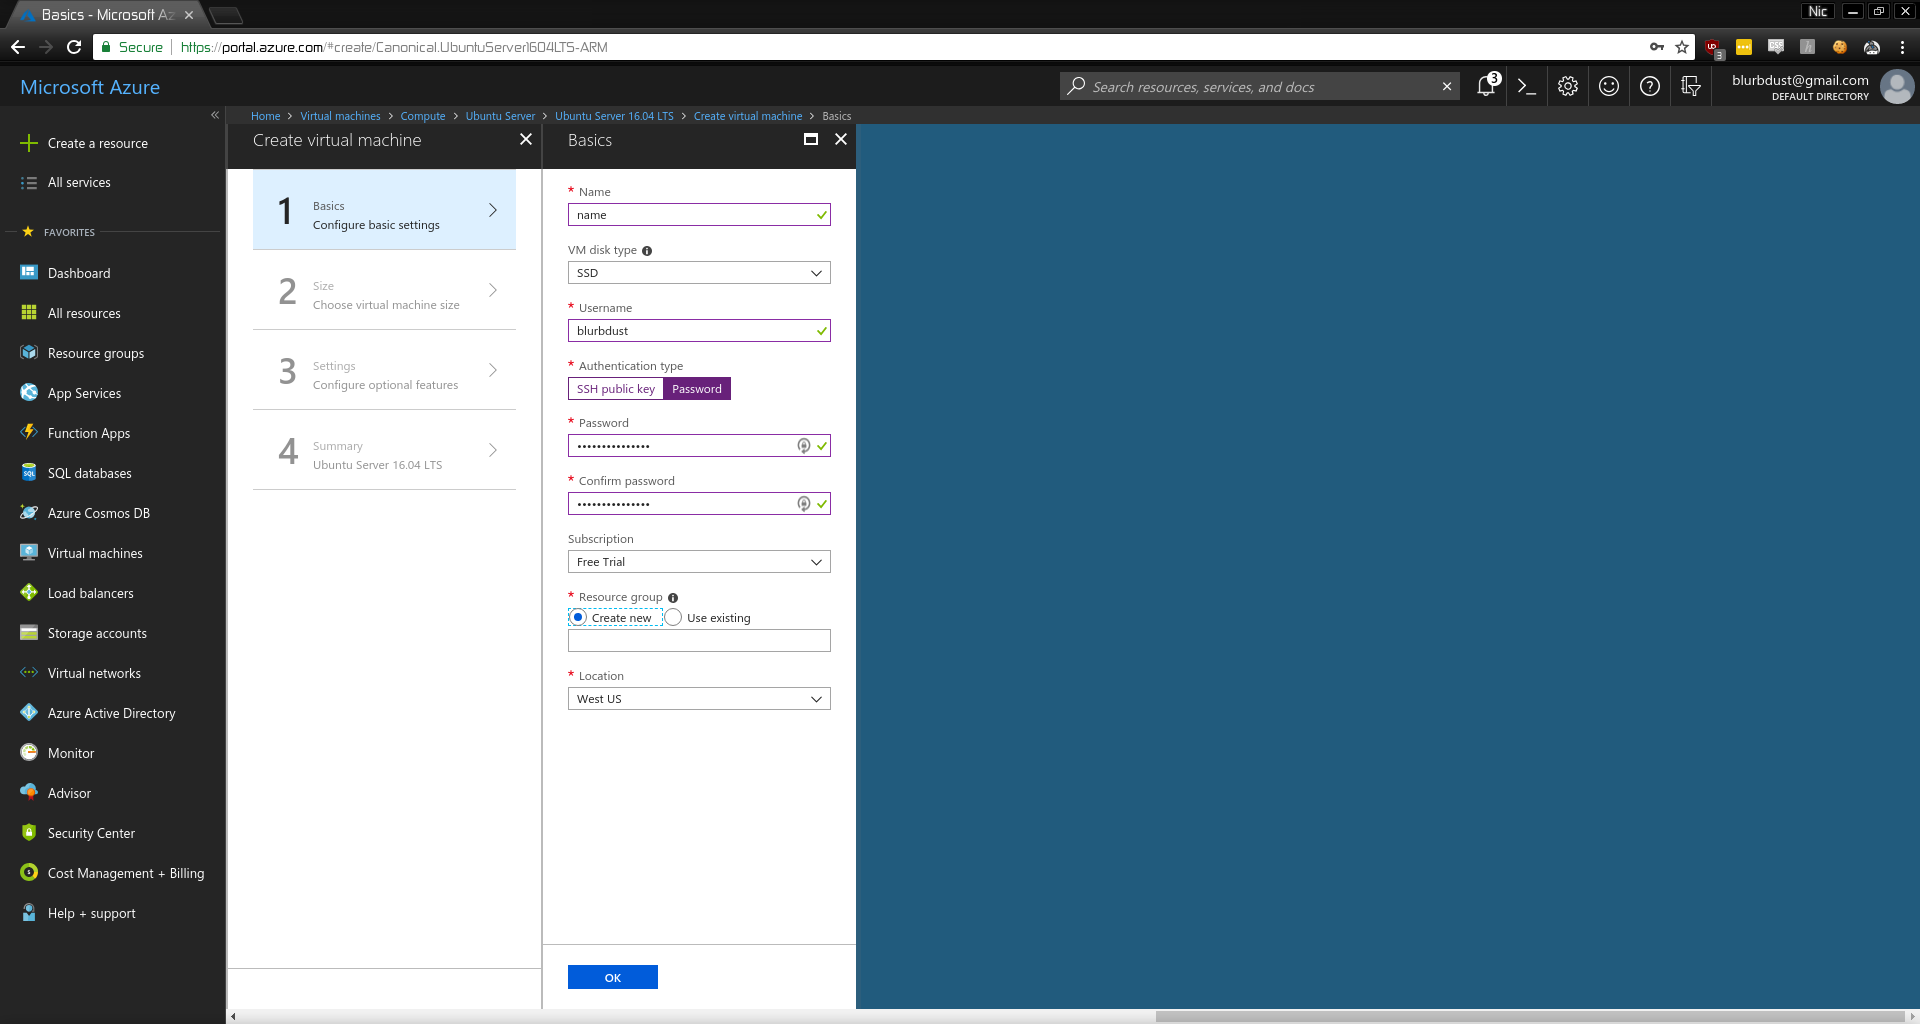Open portal Settings gear icon

(x=1568, y=87)
